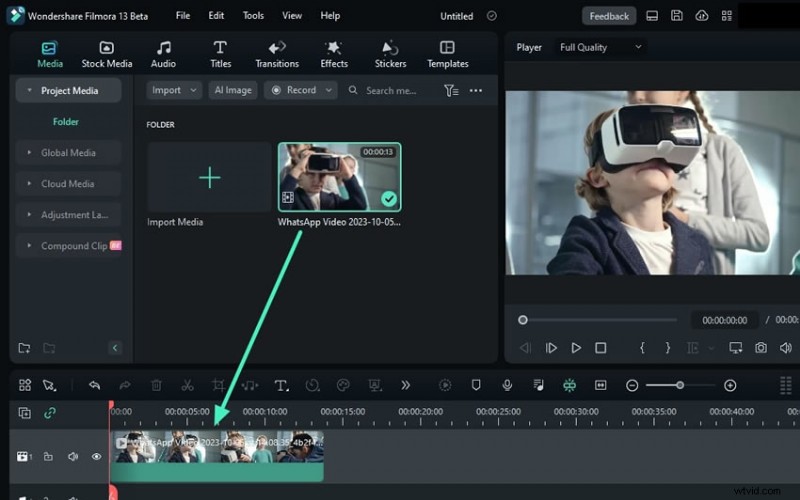This screenshot has height=500, width=800.
Task: Open the more options ellipsis in media panel
Action: [x=476, y=90]
